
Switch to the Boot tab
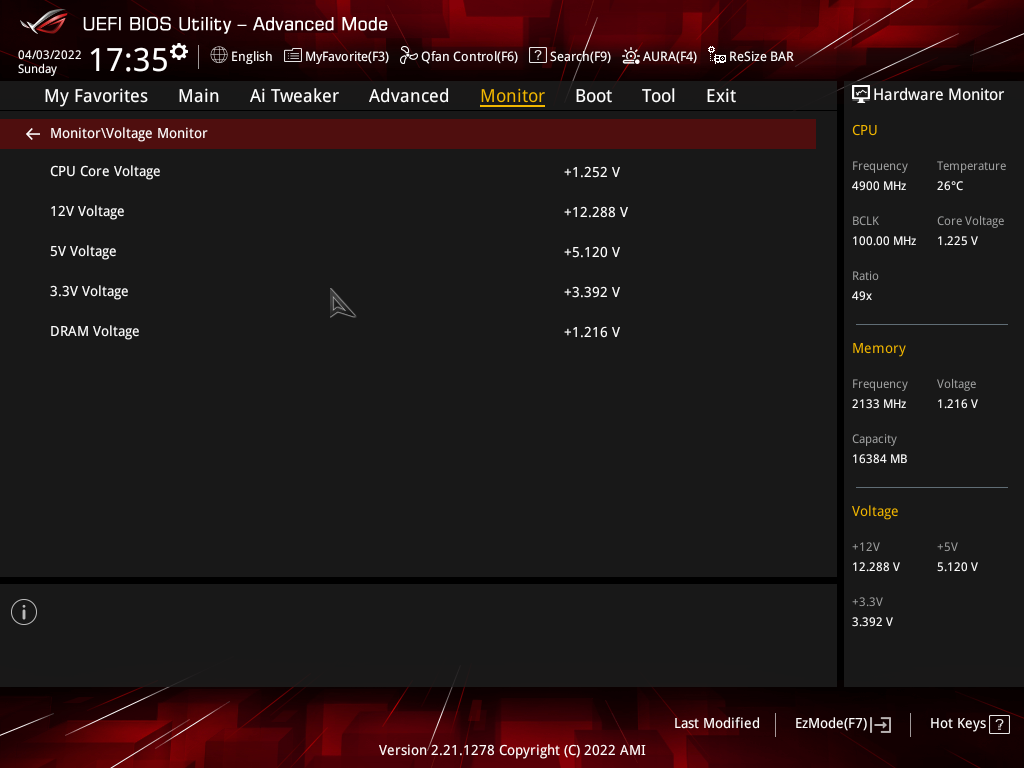click(594, 96)
